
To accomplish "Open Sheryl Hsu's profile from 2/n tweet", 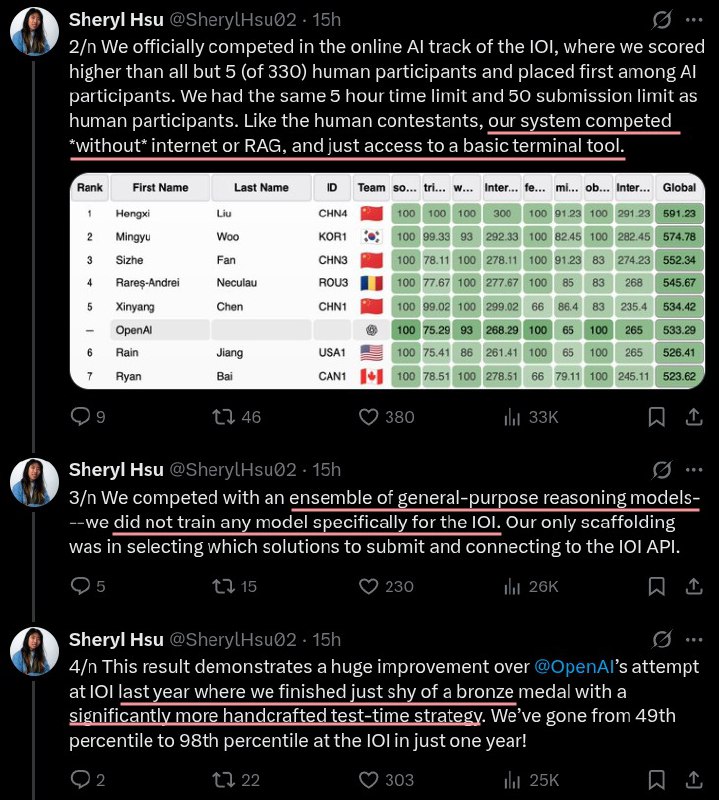I will click(117, 19).
